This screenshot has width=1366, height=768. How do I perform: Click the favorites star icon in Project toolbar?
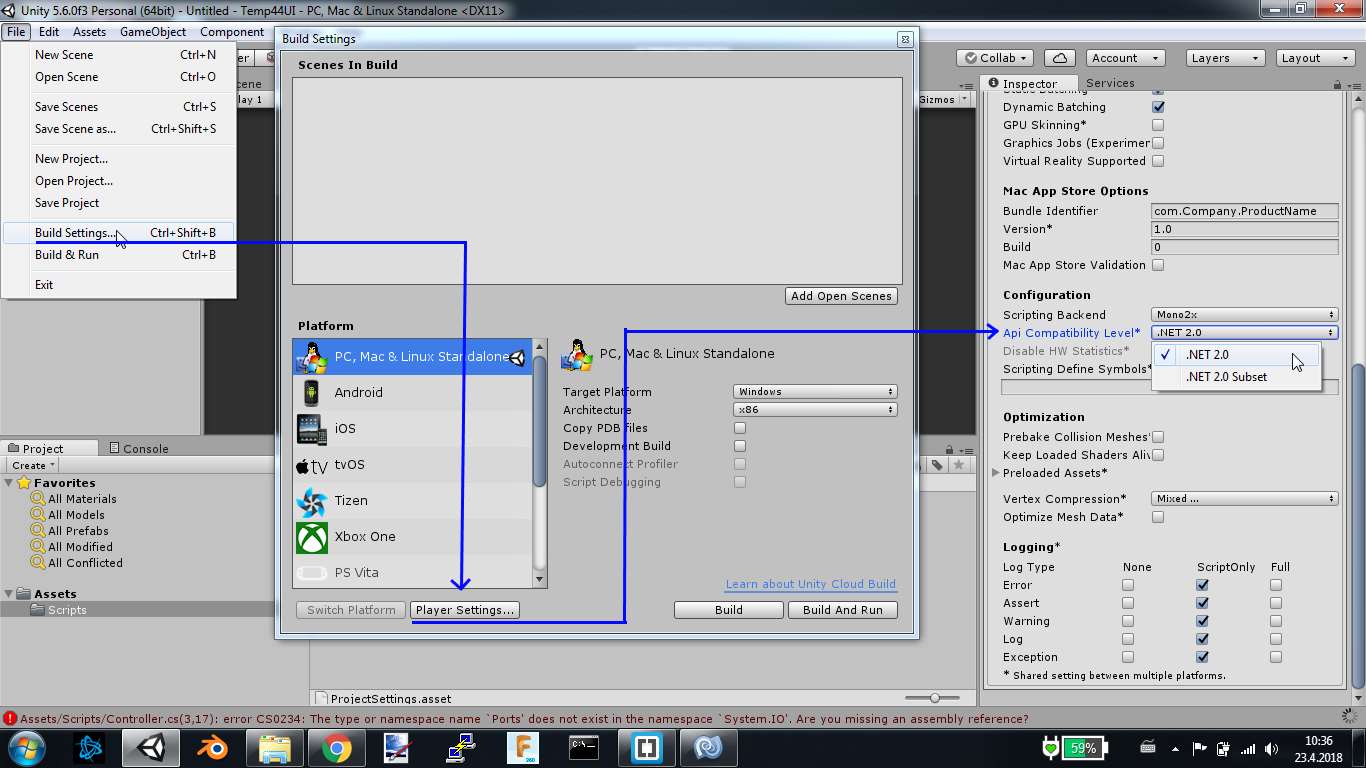[x=959, y=465]
